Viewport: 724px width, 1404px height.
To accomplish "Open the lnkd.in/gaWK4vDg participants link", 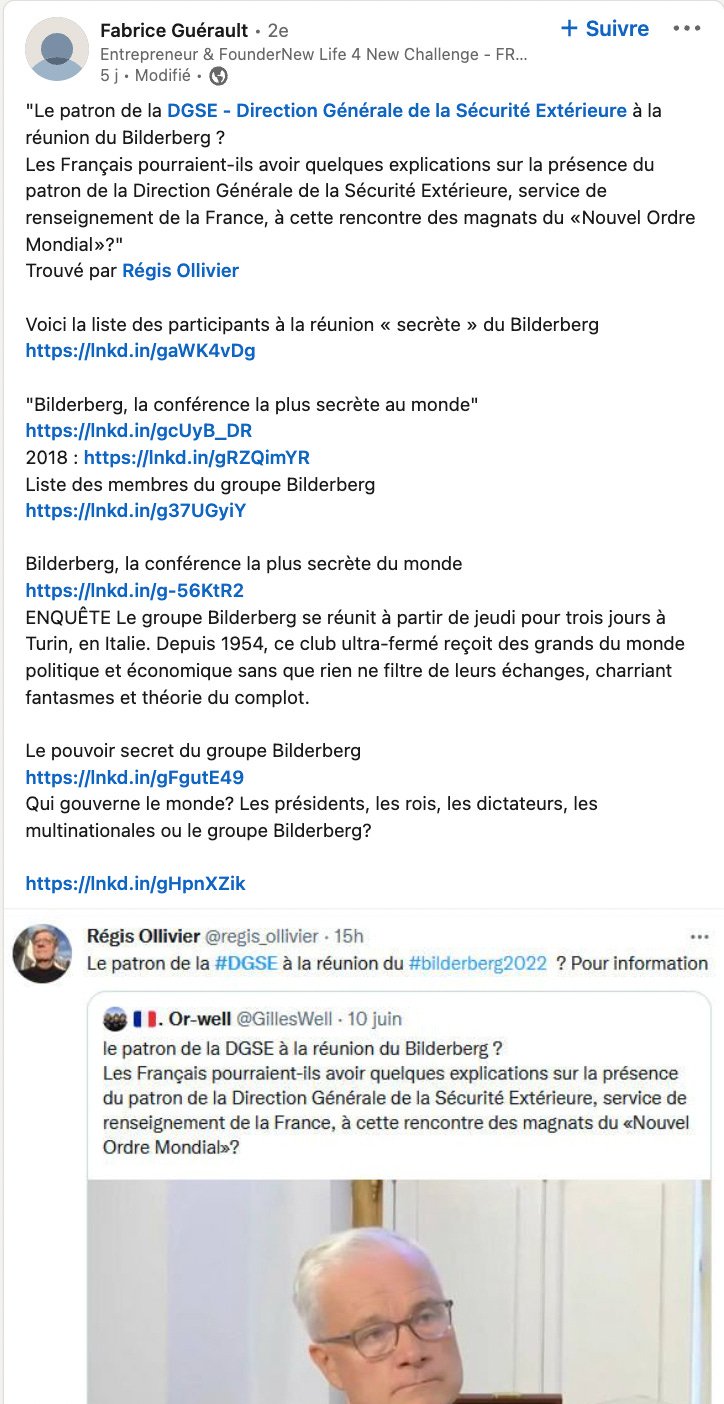I will [x=140, y=350].
